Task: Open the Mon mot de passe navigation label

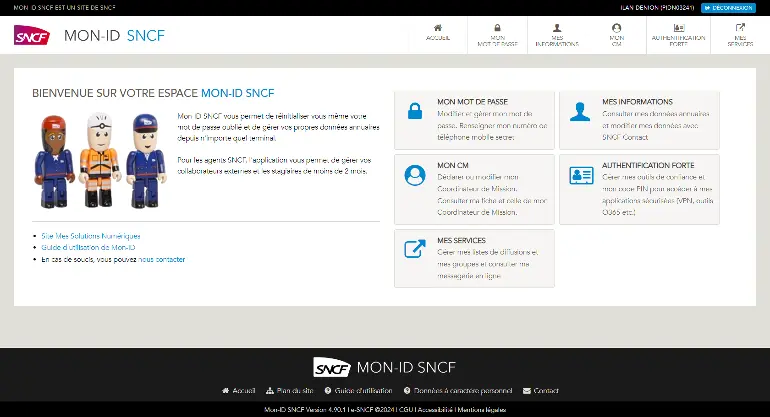Action: pyautogui.click(x=497, y=41)
